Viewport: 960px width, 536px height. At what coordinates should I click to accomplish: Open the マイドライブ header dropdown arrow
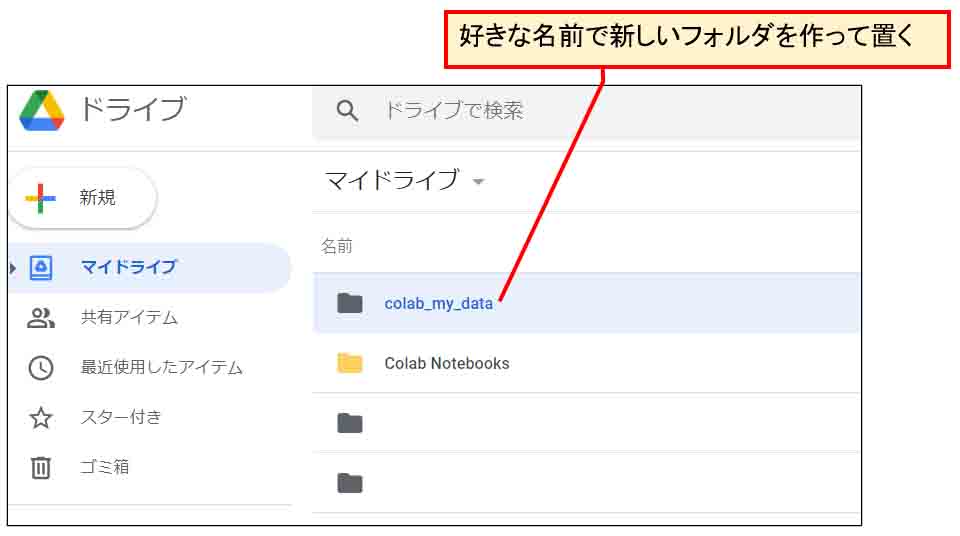click(478, 182)
